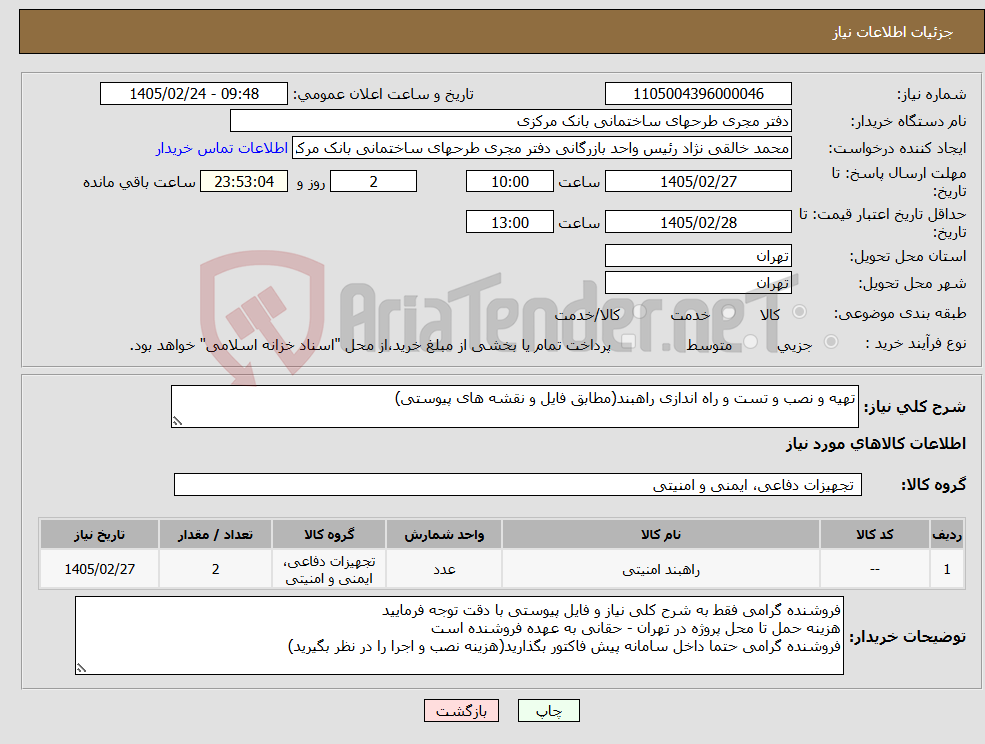
Task: Click the واحد شمارش column header
Action: pos(444,535)
